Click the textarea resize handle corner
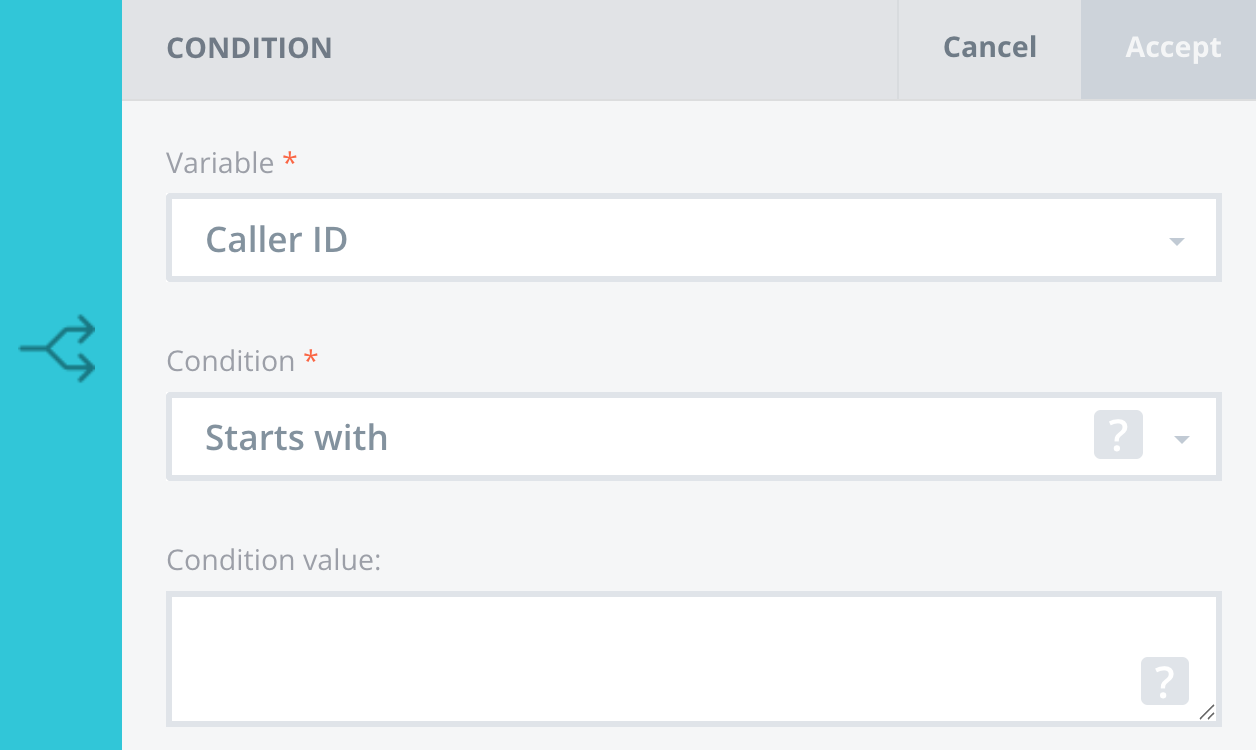Viewport: 1256px width, 750px height. point(1206,712)
